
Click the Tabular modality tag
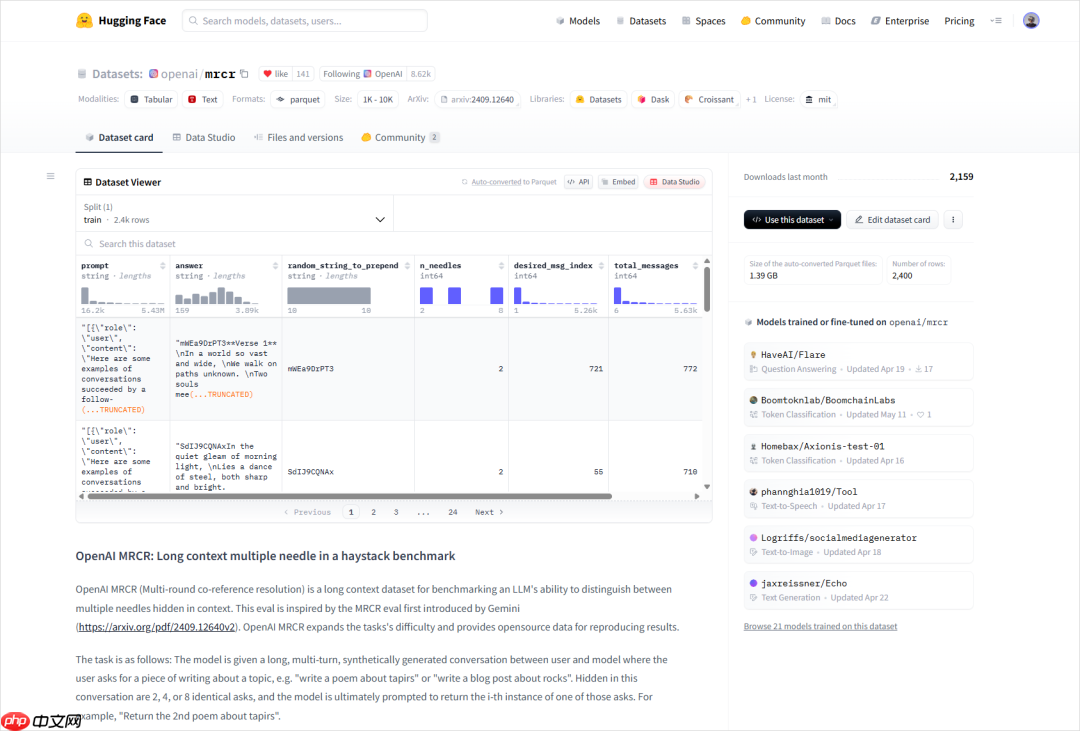tap(152, 99)
